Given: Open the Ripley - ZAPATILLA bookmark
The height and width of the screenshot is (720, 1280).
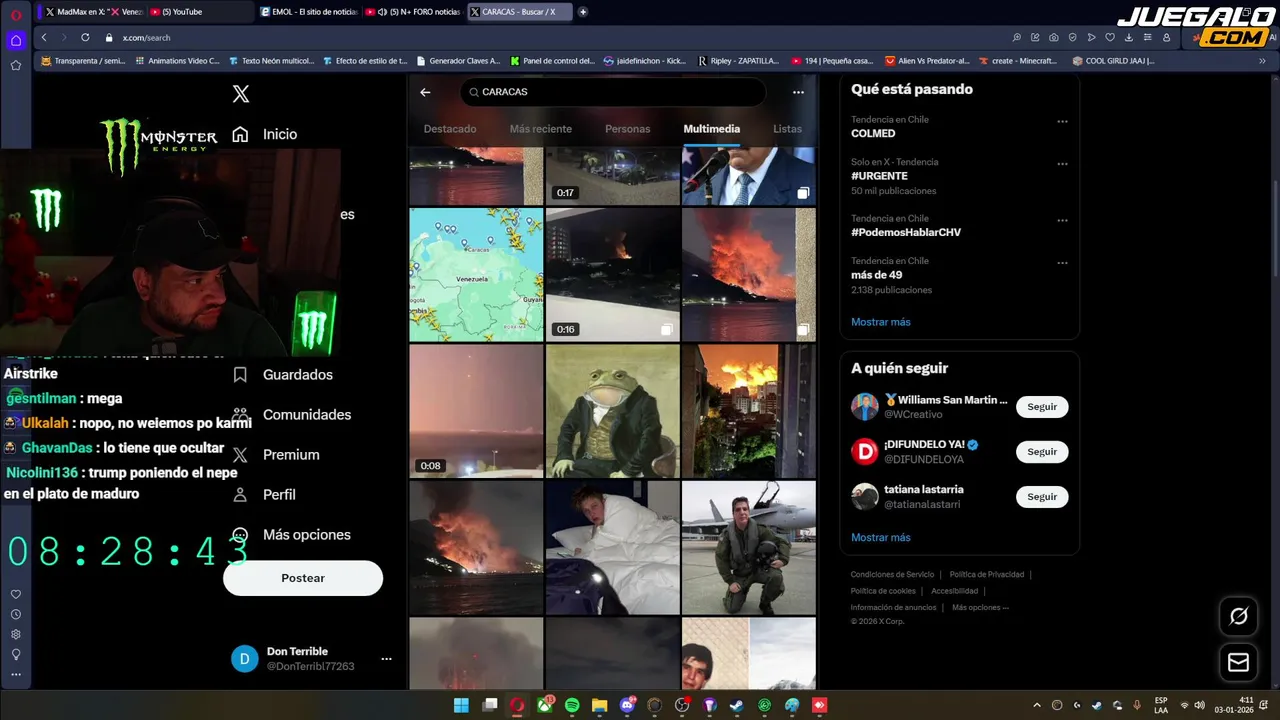Looking at the screenshot, I should coord(738,61).
